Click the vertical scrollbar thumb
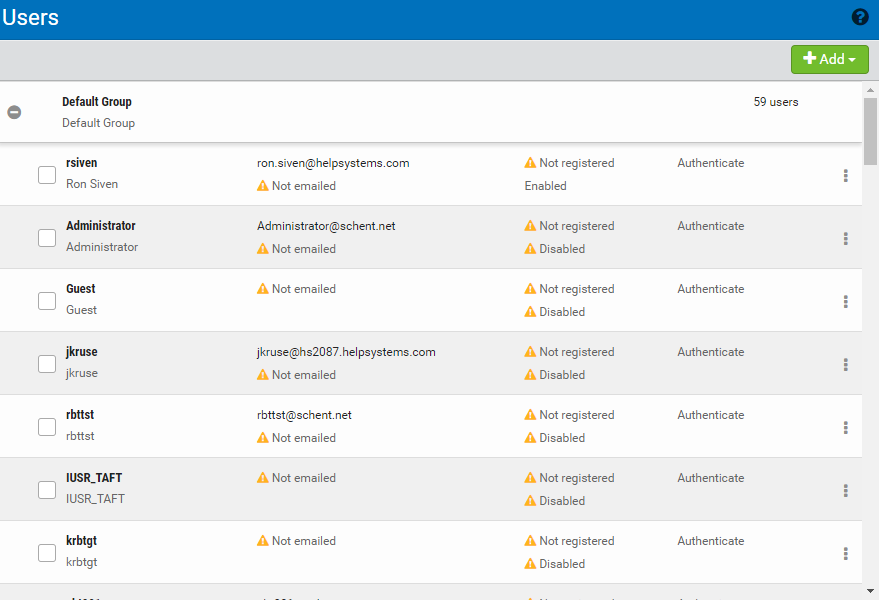This screenshot has height=600, width=879. point(870,130)
